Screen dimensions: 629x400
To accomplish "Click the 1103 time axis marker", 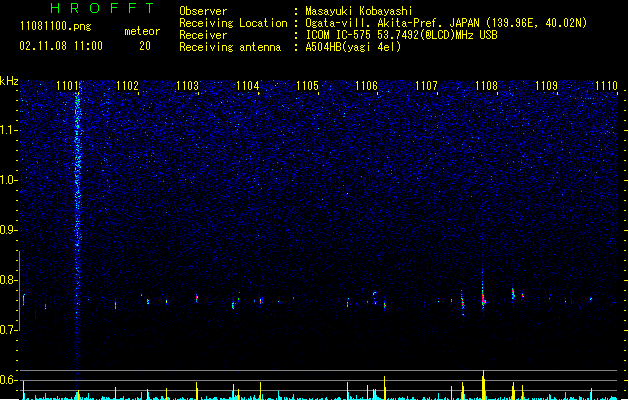I will (x=187, y=86).
